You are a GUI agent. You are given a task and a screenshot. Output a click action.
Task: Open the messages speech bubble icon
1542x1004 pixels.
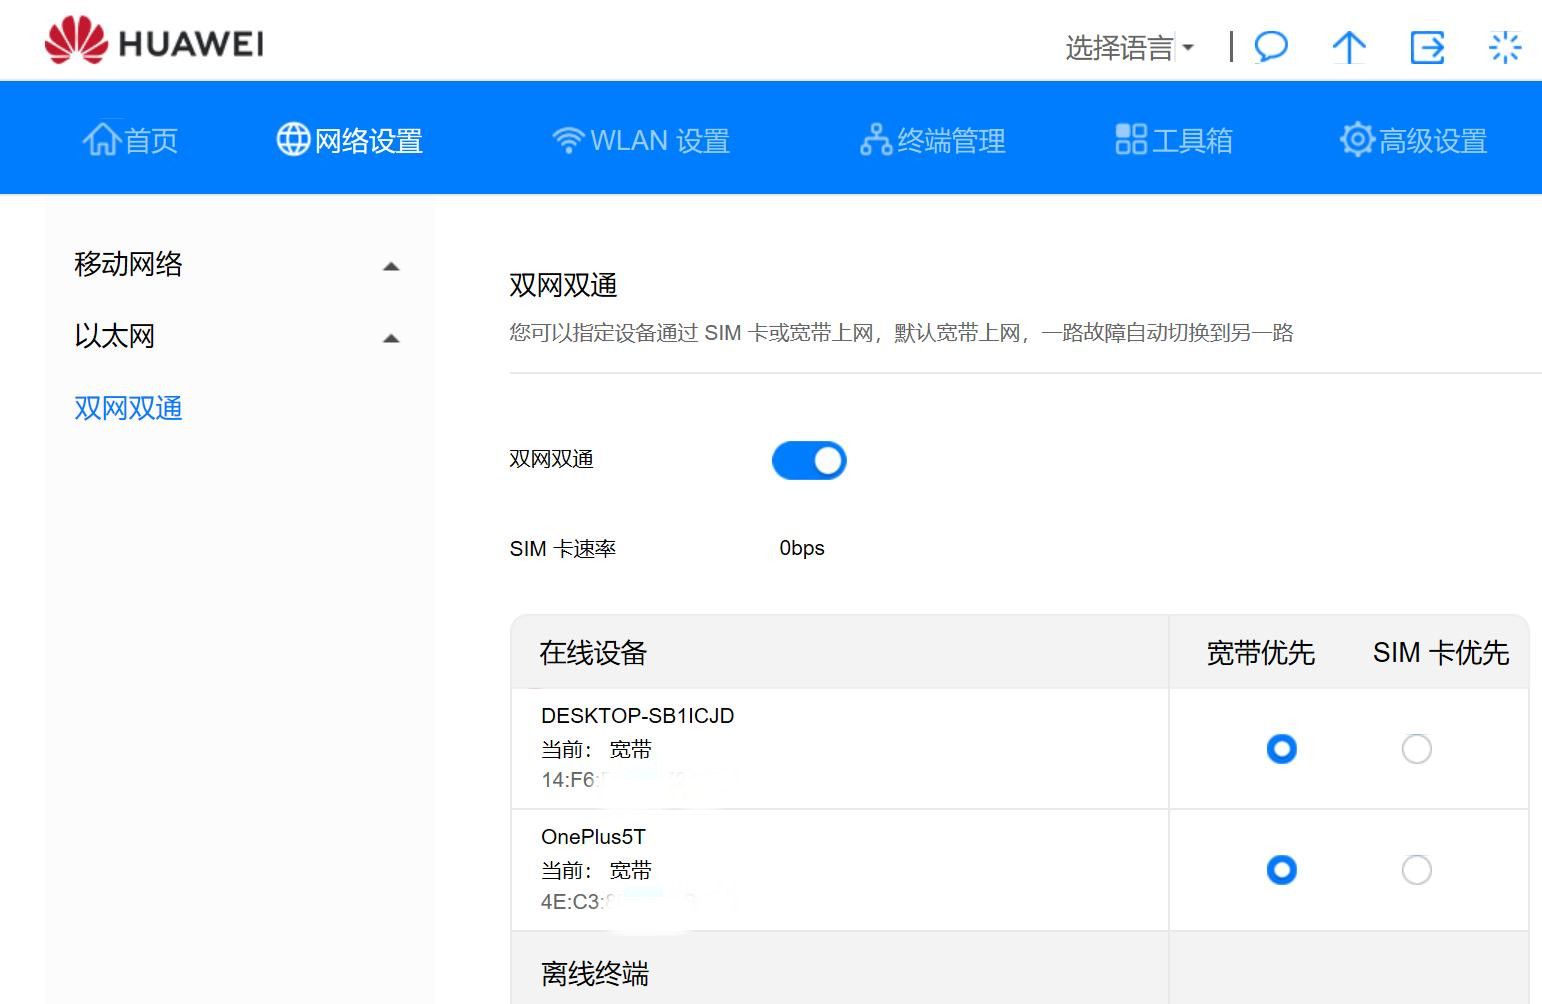pos(1271,46)
